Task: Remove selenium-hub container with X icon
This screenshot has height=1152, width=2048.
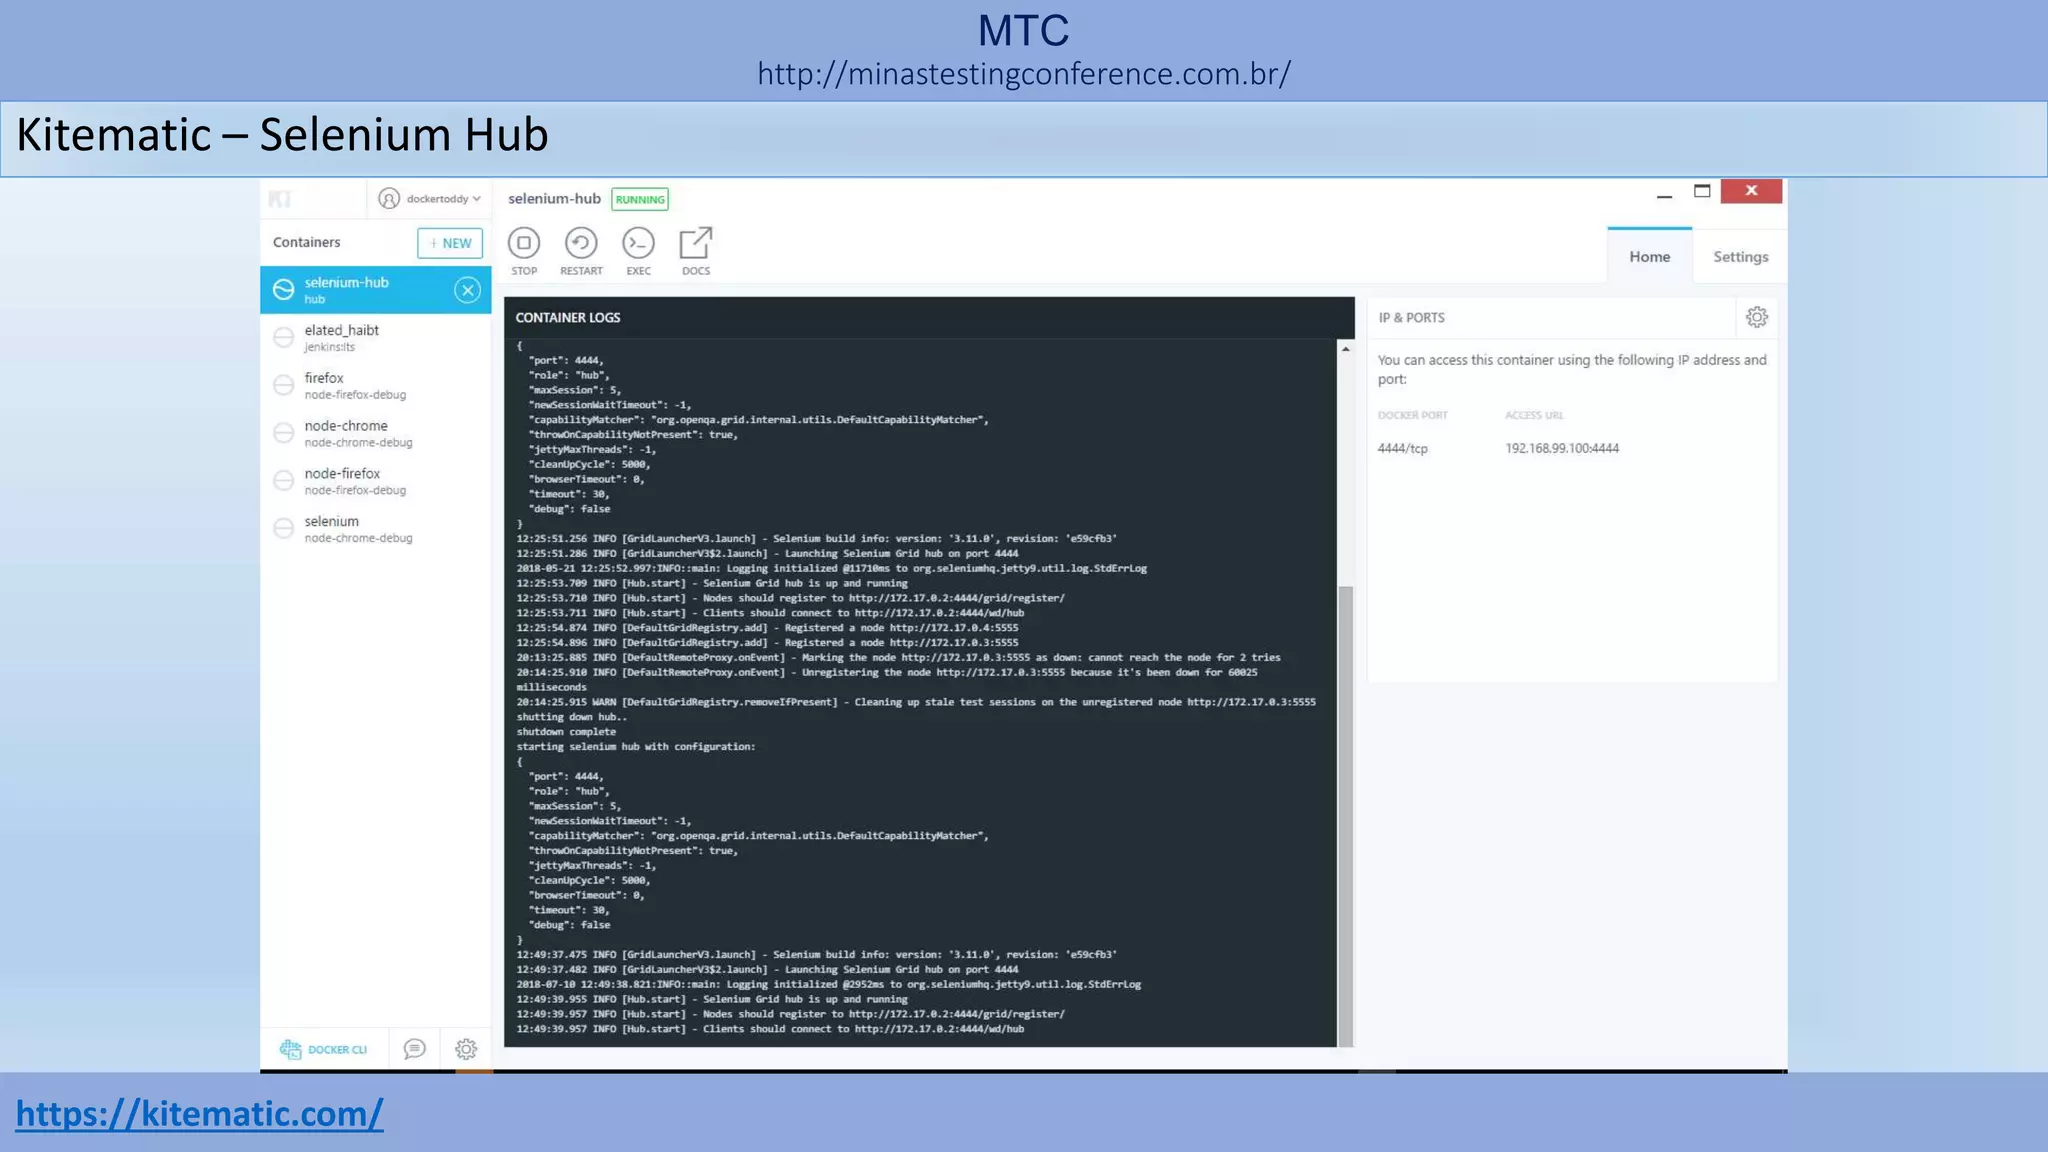Action: pyautogui.click(x=467, y=290)
